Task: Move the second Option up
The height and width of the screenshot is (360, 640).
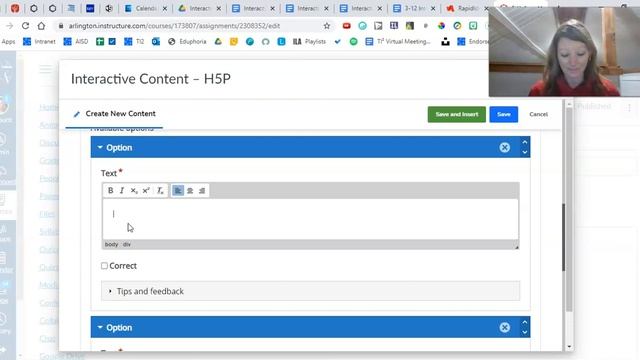Action: click(524, 322)
